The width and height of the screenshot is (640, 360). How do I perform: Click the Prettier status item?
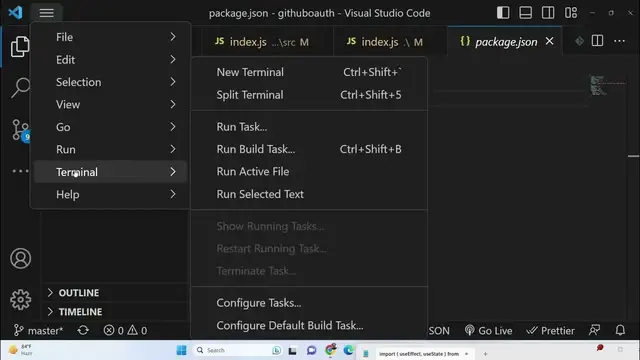pyautogui.click(x=550, y=330)
